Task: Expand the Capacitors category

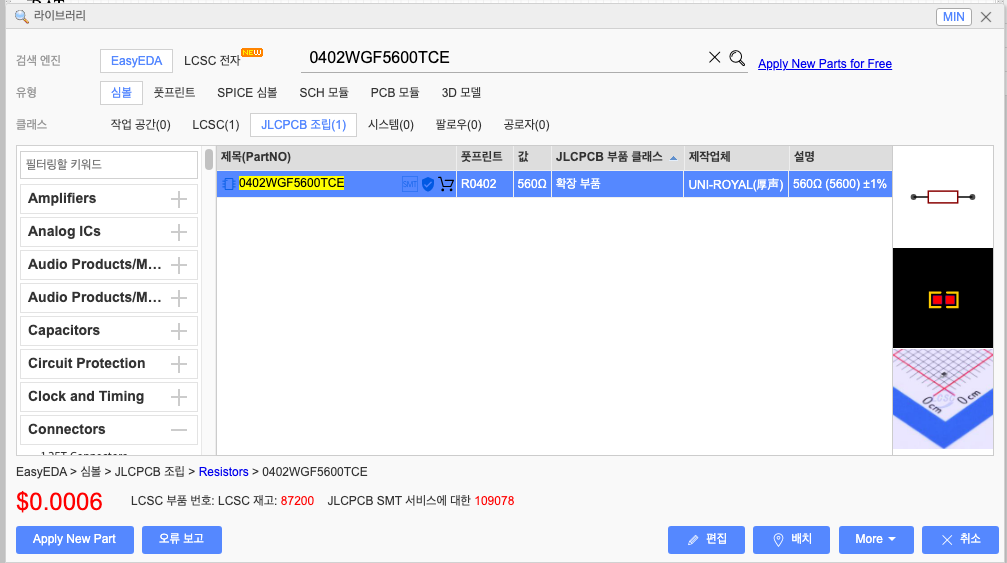Action: coord(179,331)
